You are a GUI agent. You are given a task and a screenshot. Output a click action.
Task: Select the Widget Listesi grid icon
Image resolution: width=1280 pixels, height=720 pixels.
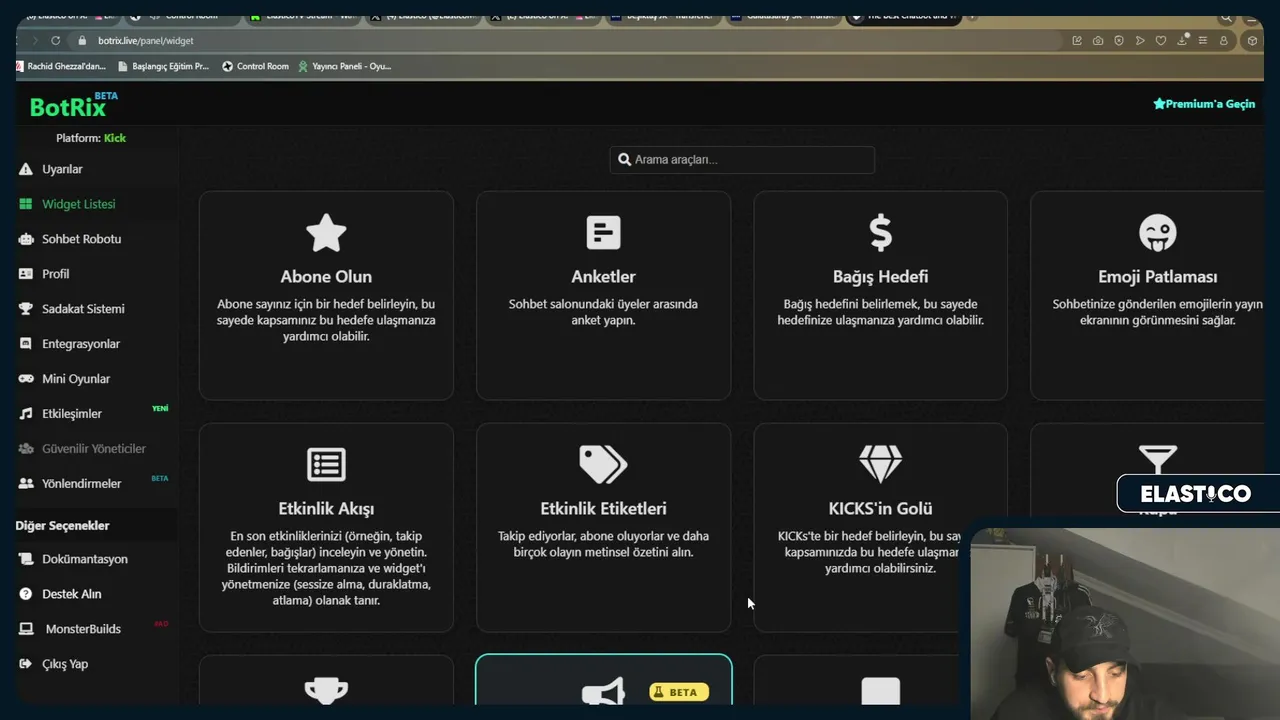pyautogui.click(x=26, y=204)
